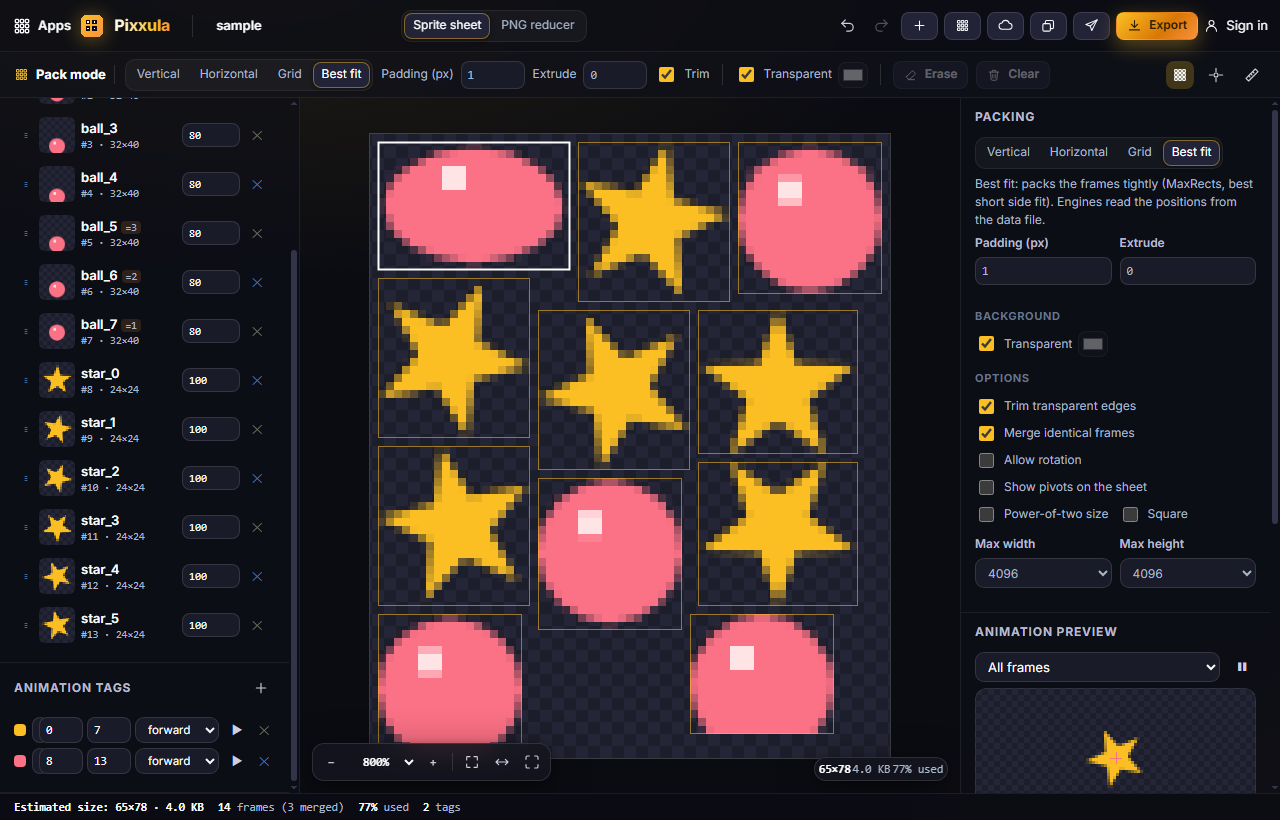This screenshot has height=820, width=1280.
Task: Open direction dropdown for tag 0–7
Action: pyautogui.click(x=177, y=730)
